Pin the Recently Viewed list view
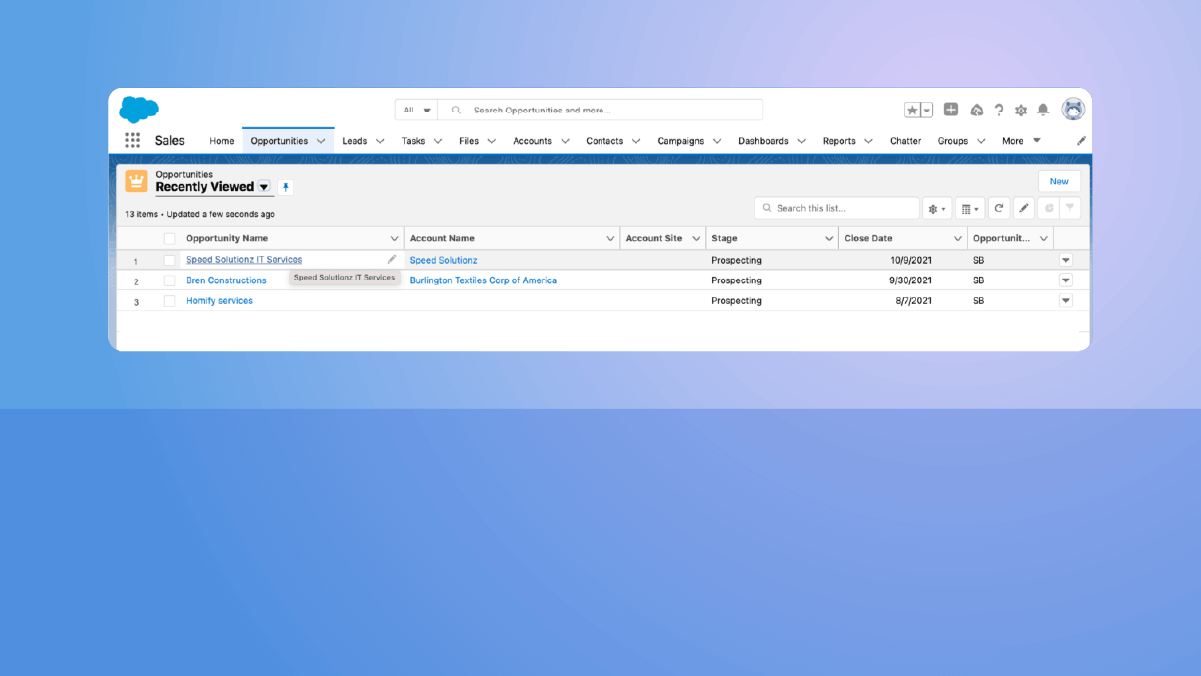The width and height of the screenshot is (1201, 676). [286, 187]
